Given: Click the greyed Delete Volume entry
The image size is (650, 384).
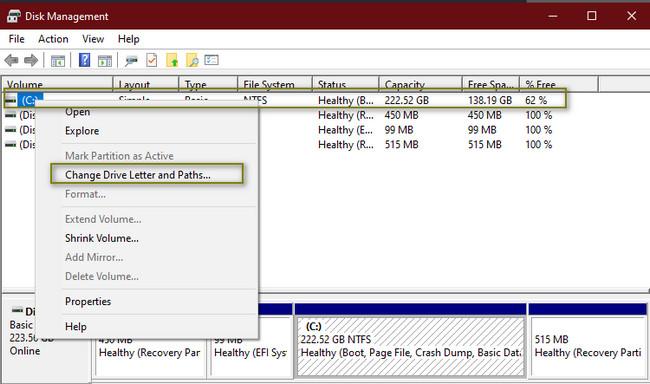Looking at the screenshot, I should click(x=102, y=277).
